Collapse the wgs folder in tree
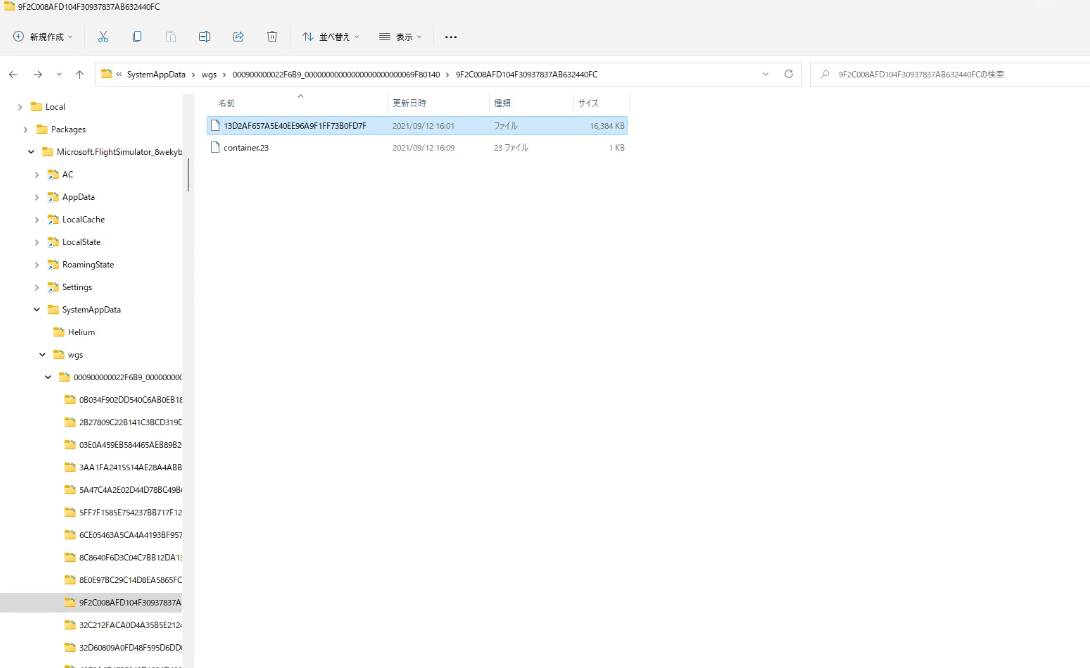This screenshot has width=1090, height=668. [43, 355]
